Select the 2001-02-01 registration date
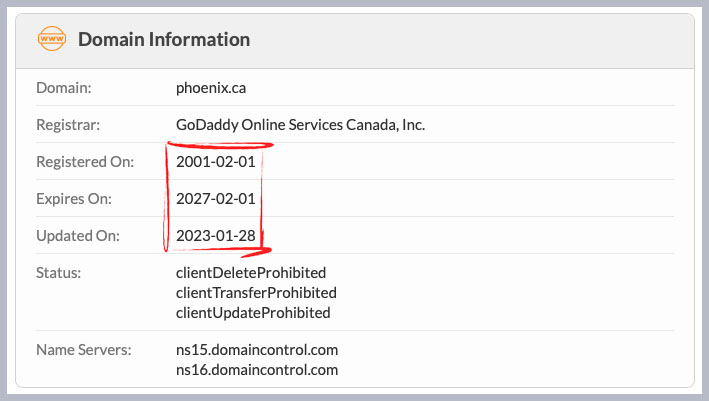Screen dimensions: 709x401 point(215,162)
